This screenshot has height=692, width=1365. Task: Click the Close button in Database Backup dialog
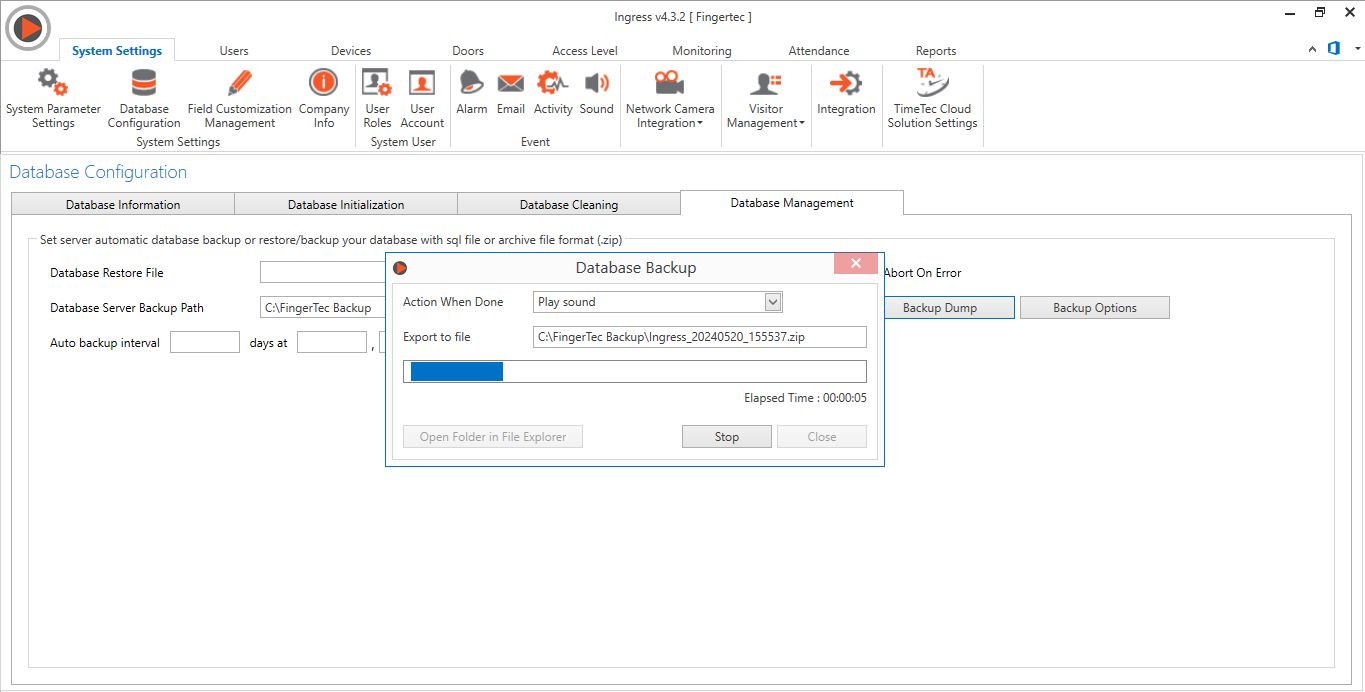(822, 437)
